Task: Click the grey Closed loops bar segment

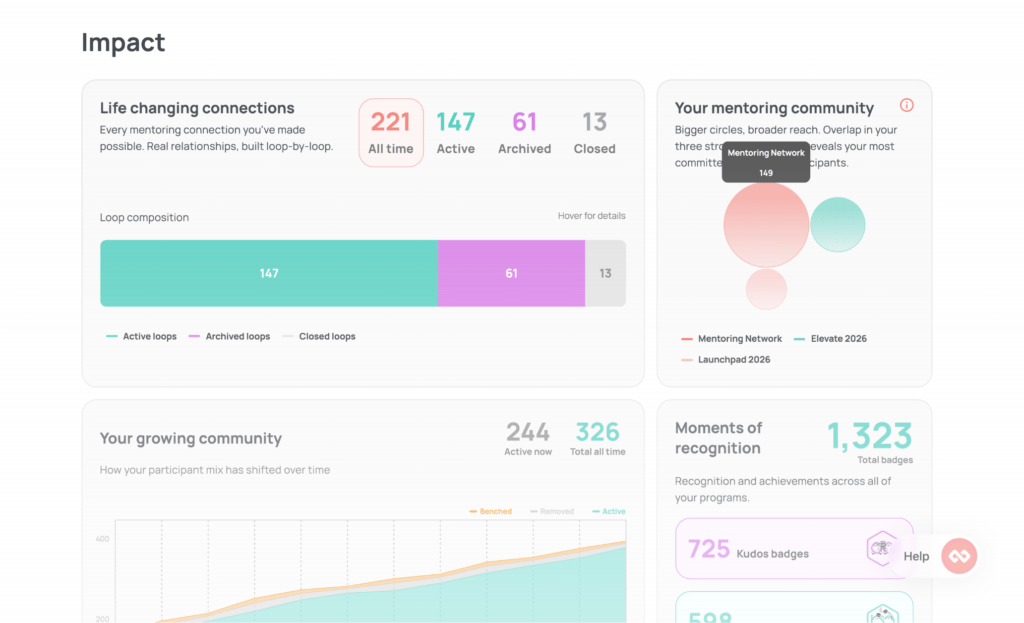Action: 605,273
